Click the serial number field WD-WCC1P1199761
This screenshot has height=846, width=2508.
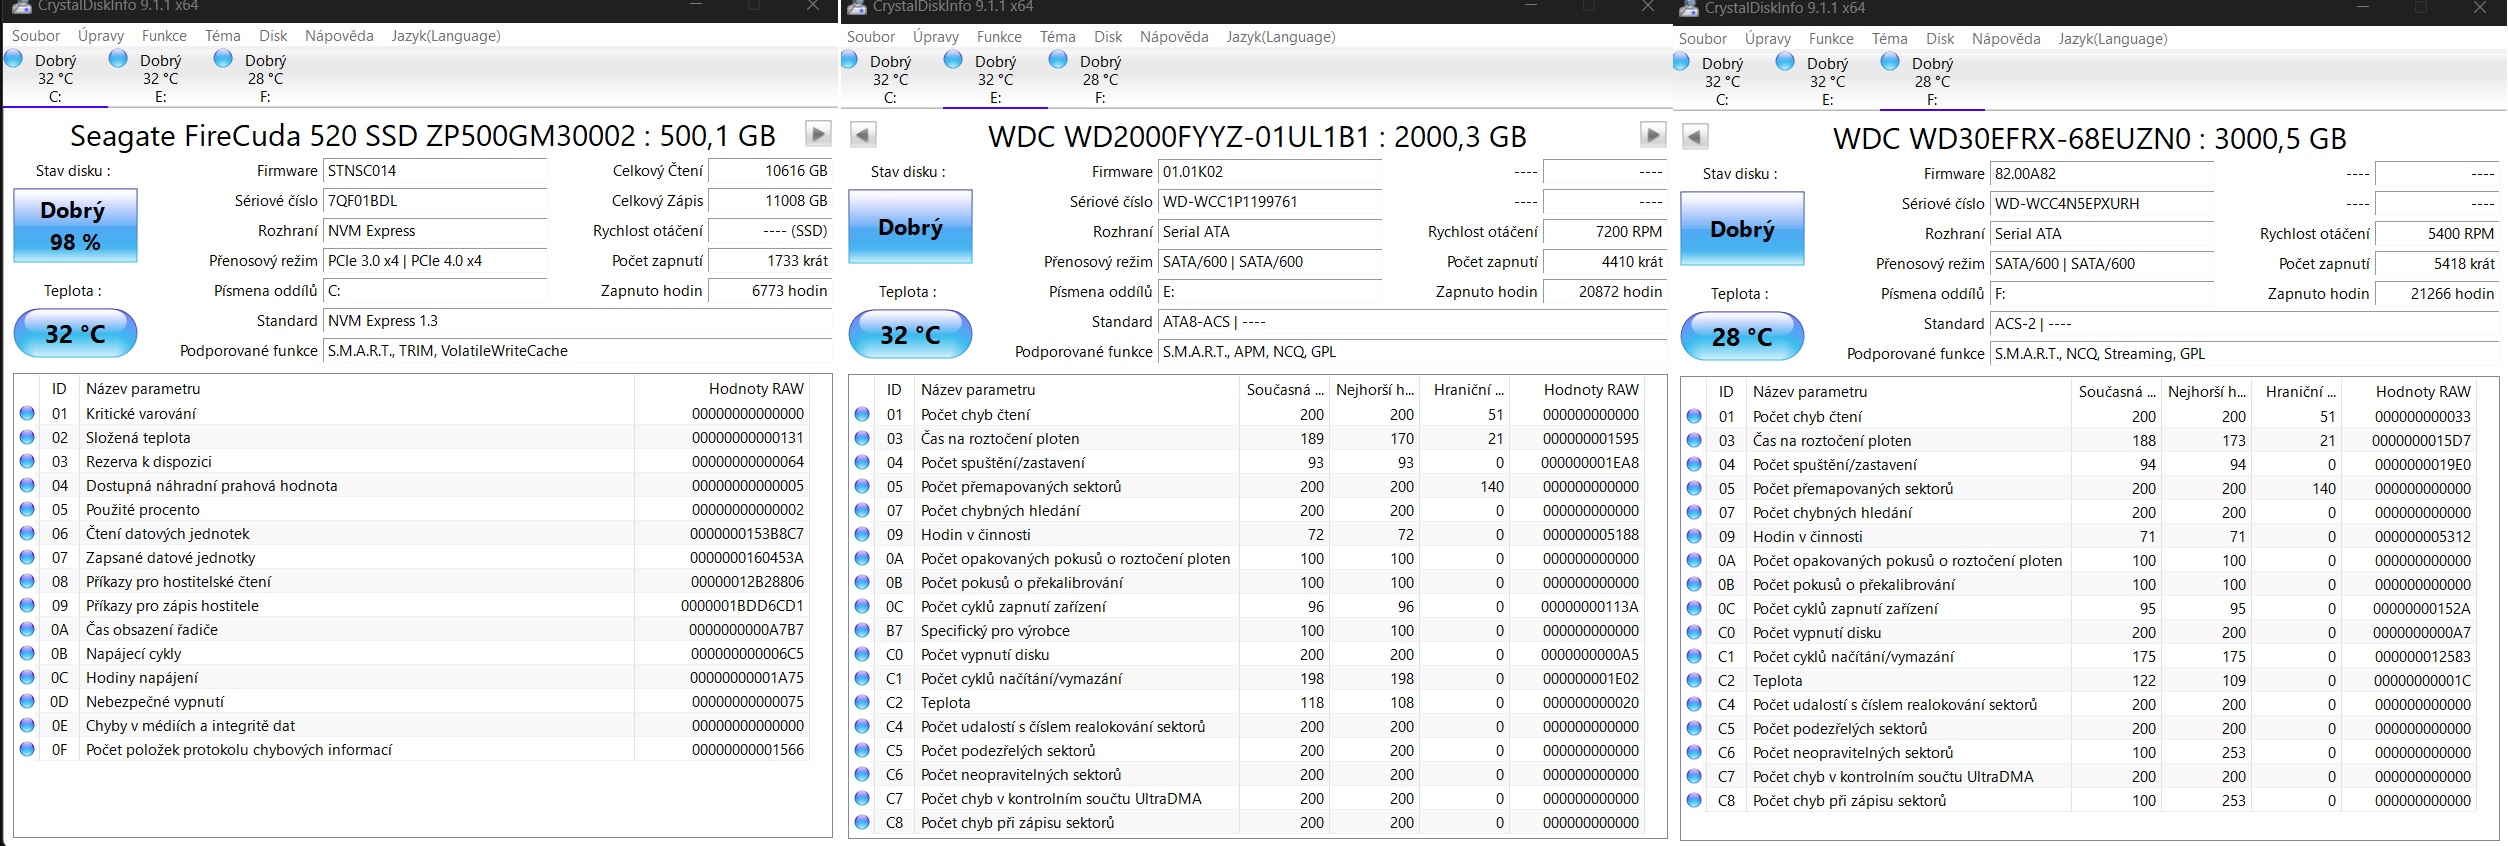[1271, 202]
